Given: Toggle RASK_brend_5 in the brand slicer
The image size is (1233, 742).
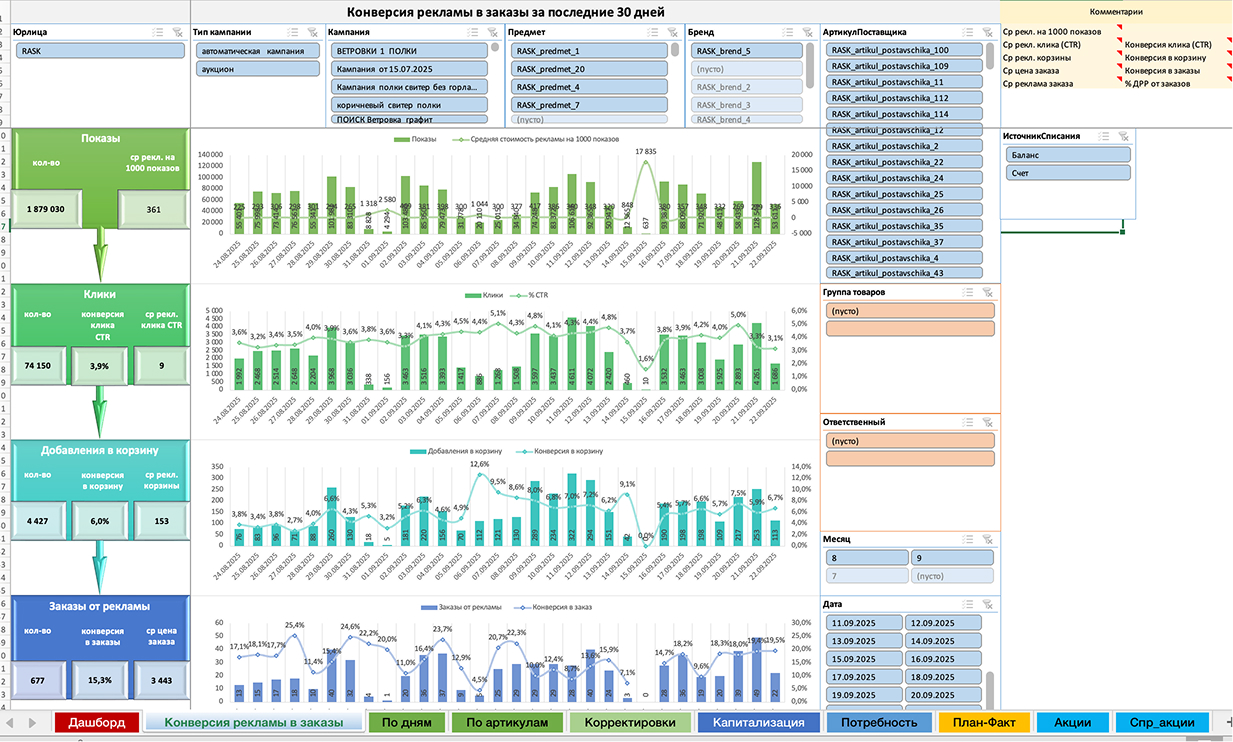Looking at the screenshot, I should click(748, 50).
